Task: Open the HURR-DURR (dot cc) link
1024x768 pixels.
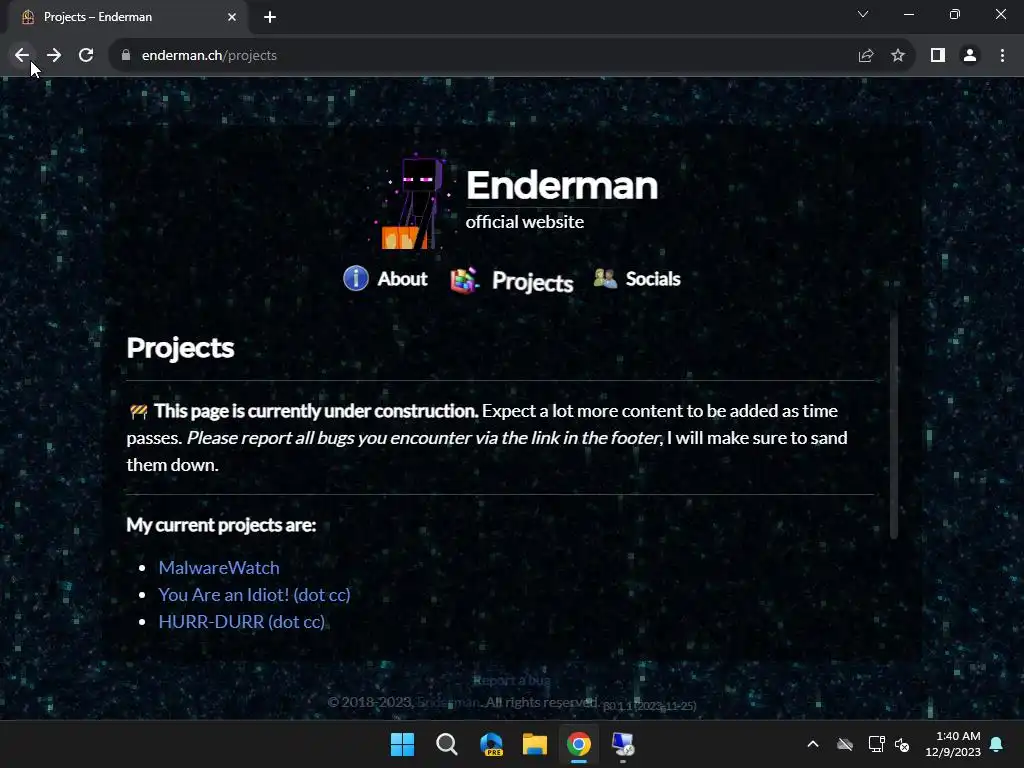Action: tap(242, 622)
